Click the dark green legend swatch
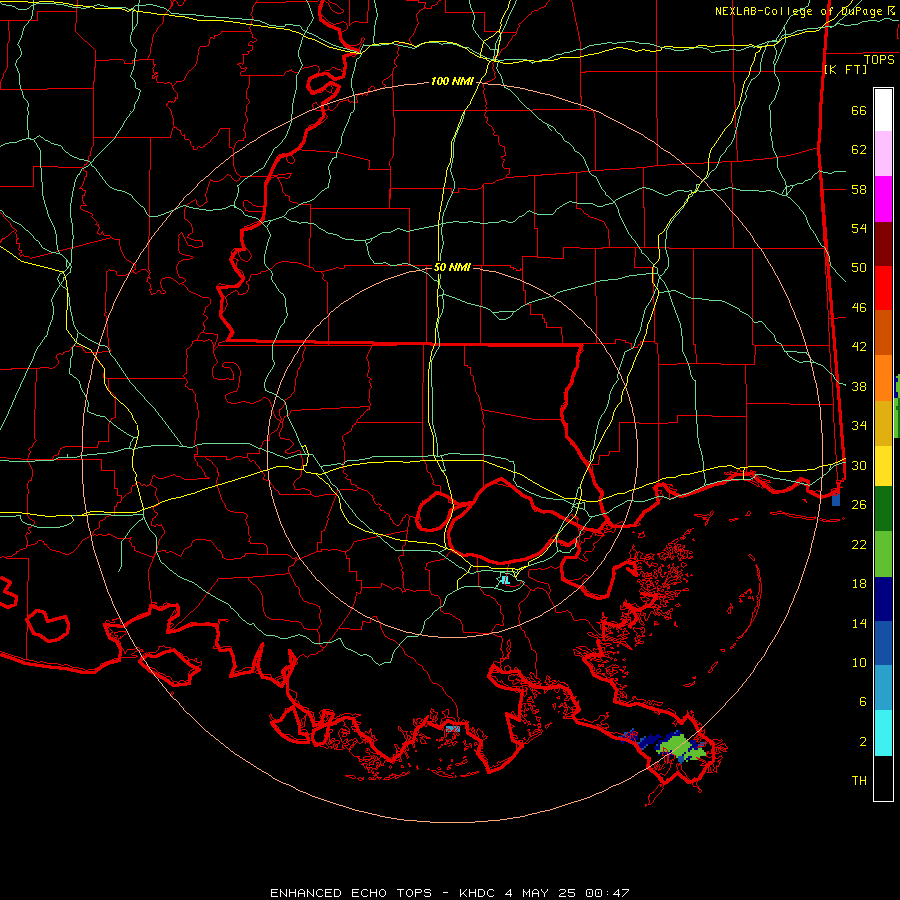Image resolution: width=900 pixels, height=900 pixels. point(883,509)
